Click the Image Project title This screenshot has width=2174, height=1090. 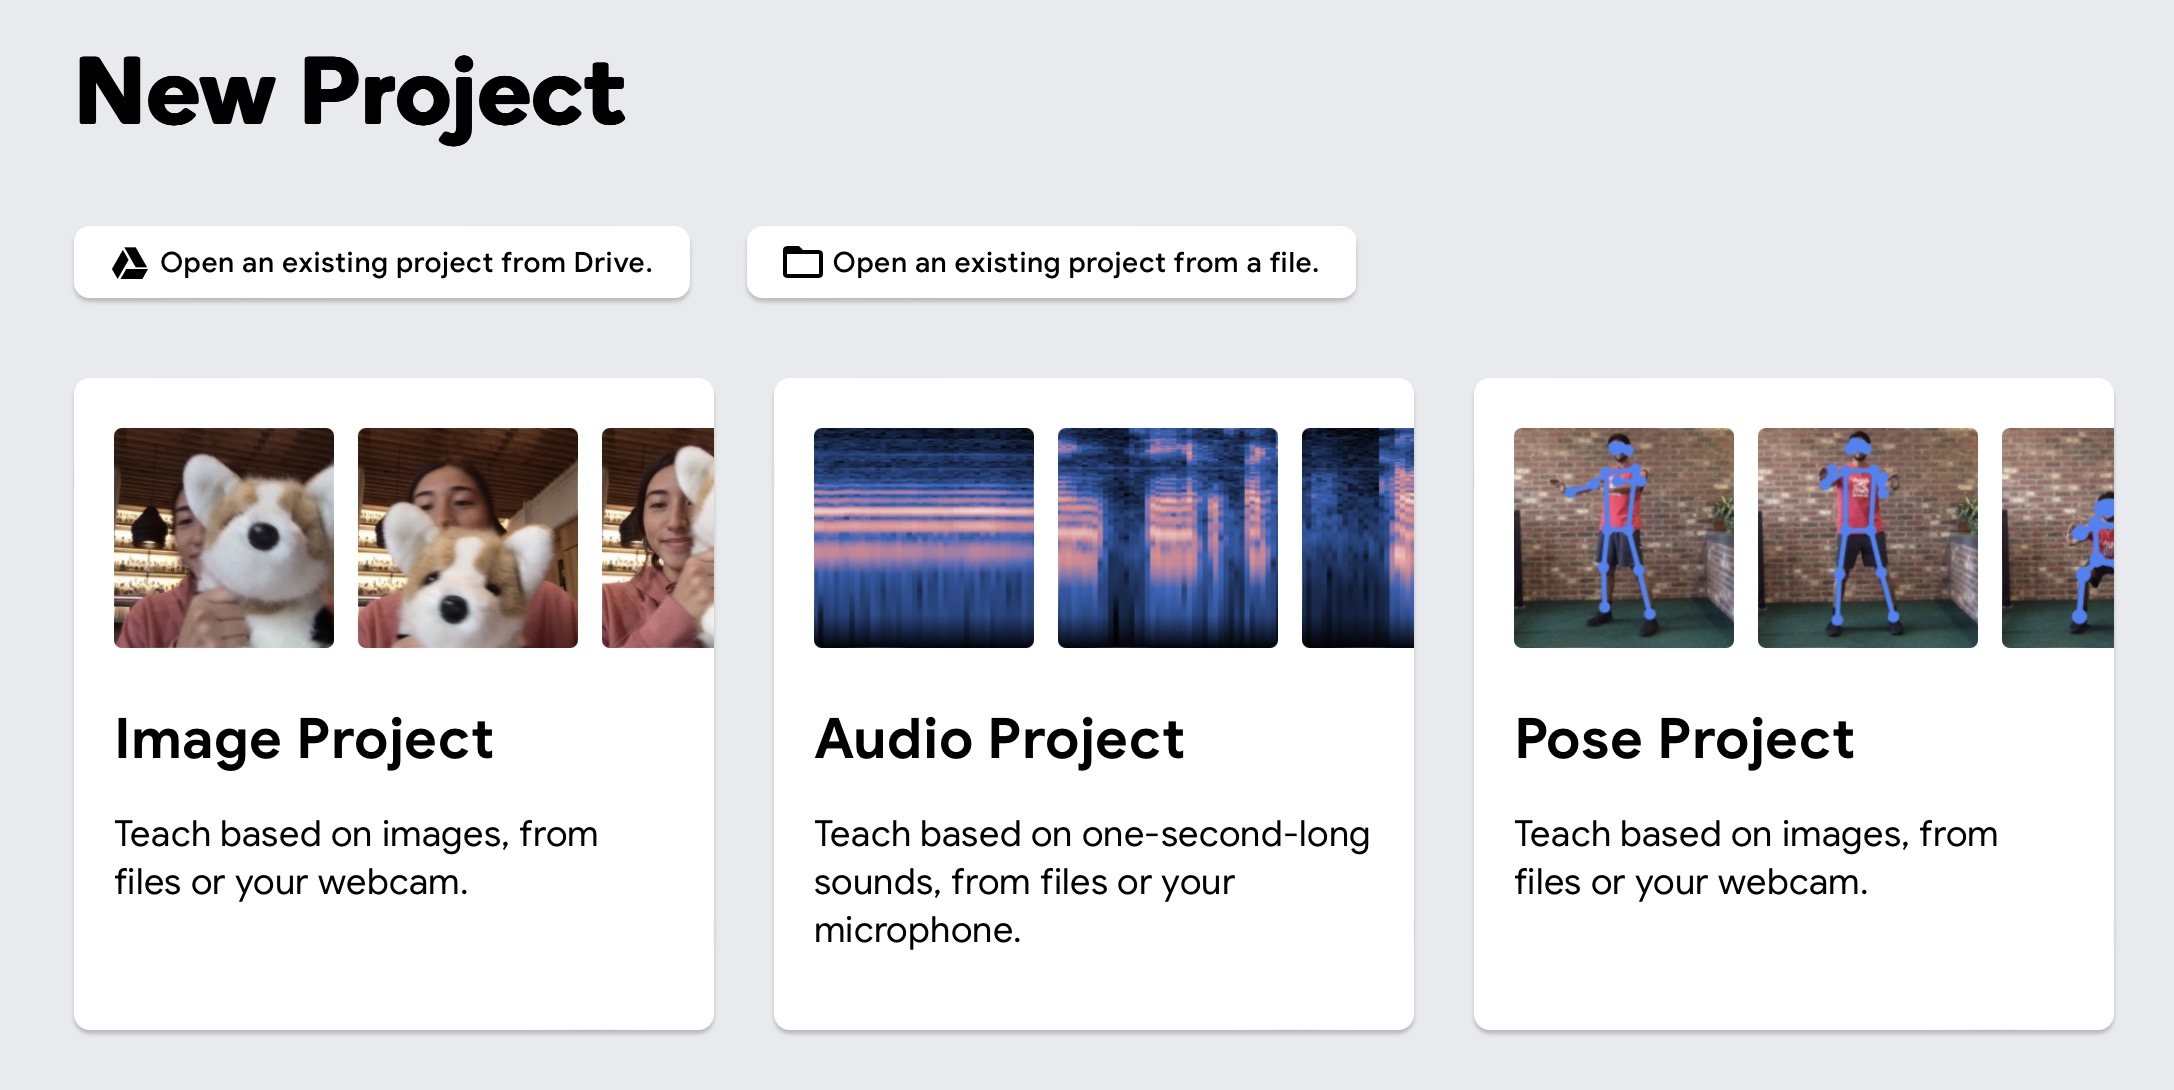click(x=304, y=740)
